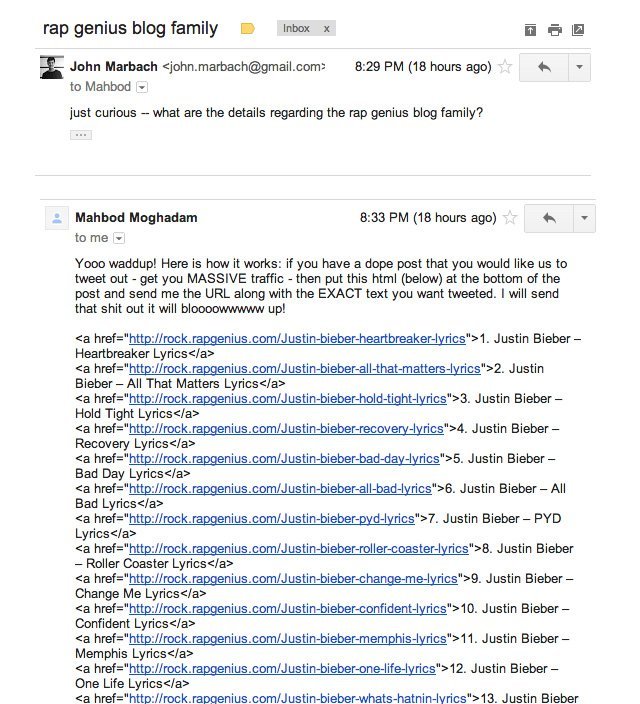This screenshot has height=704, width=640.
Task: Show details dropdown next to "to me"
Action: point(119,239)
